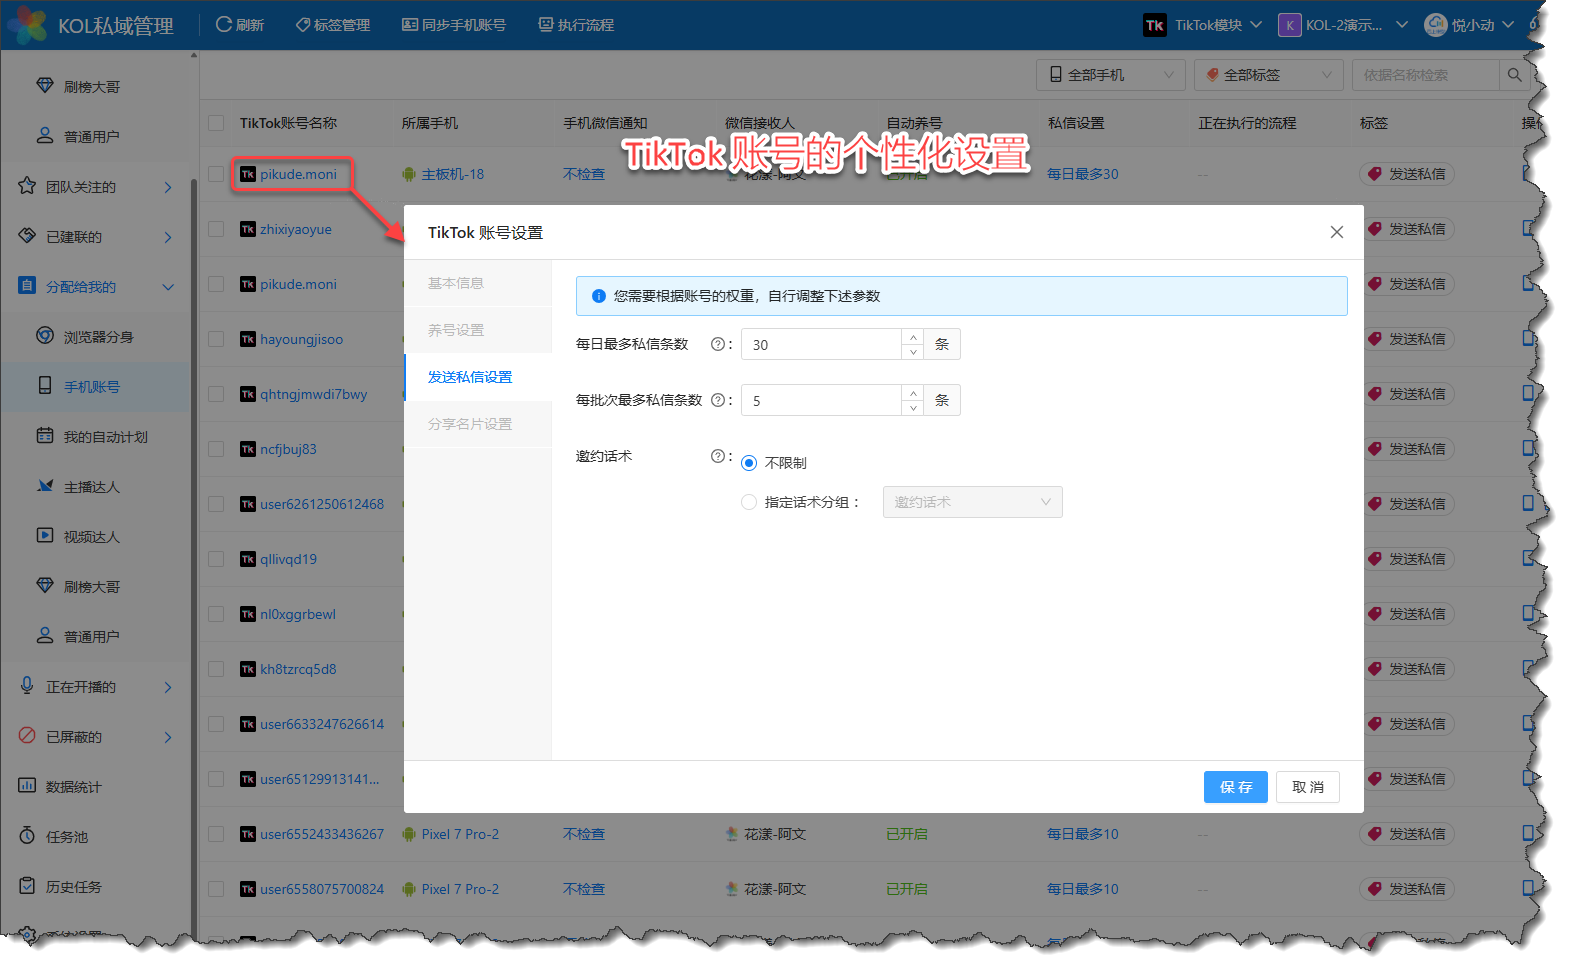1570x972 pixels.
Task: Click the 历史任务 clipboard icon
Action: point(27,885)
